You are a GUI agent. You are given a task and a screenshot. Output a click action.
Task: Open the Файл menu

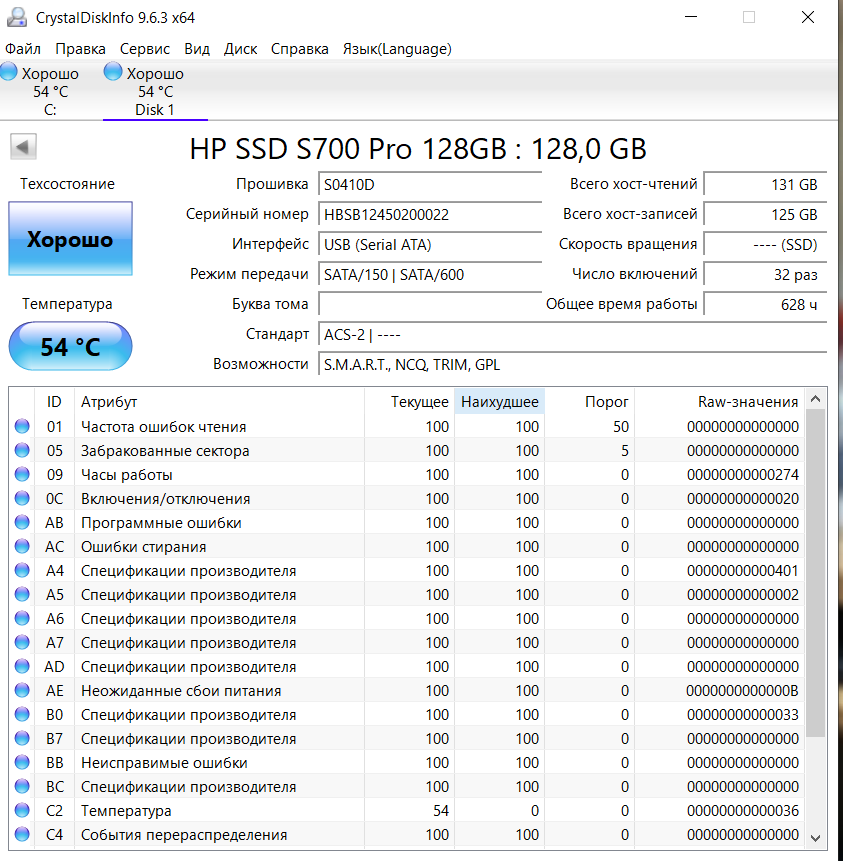click(23, 49)
